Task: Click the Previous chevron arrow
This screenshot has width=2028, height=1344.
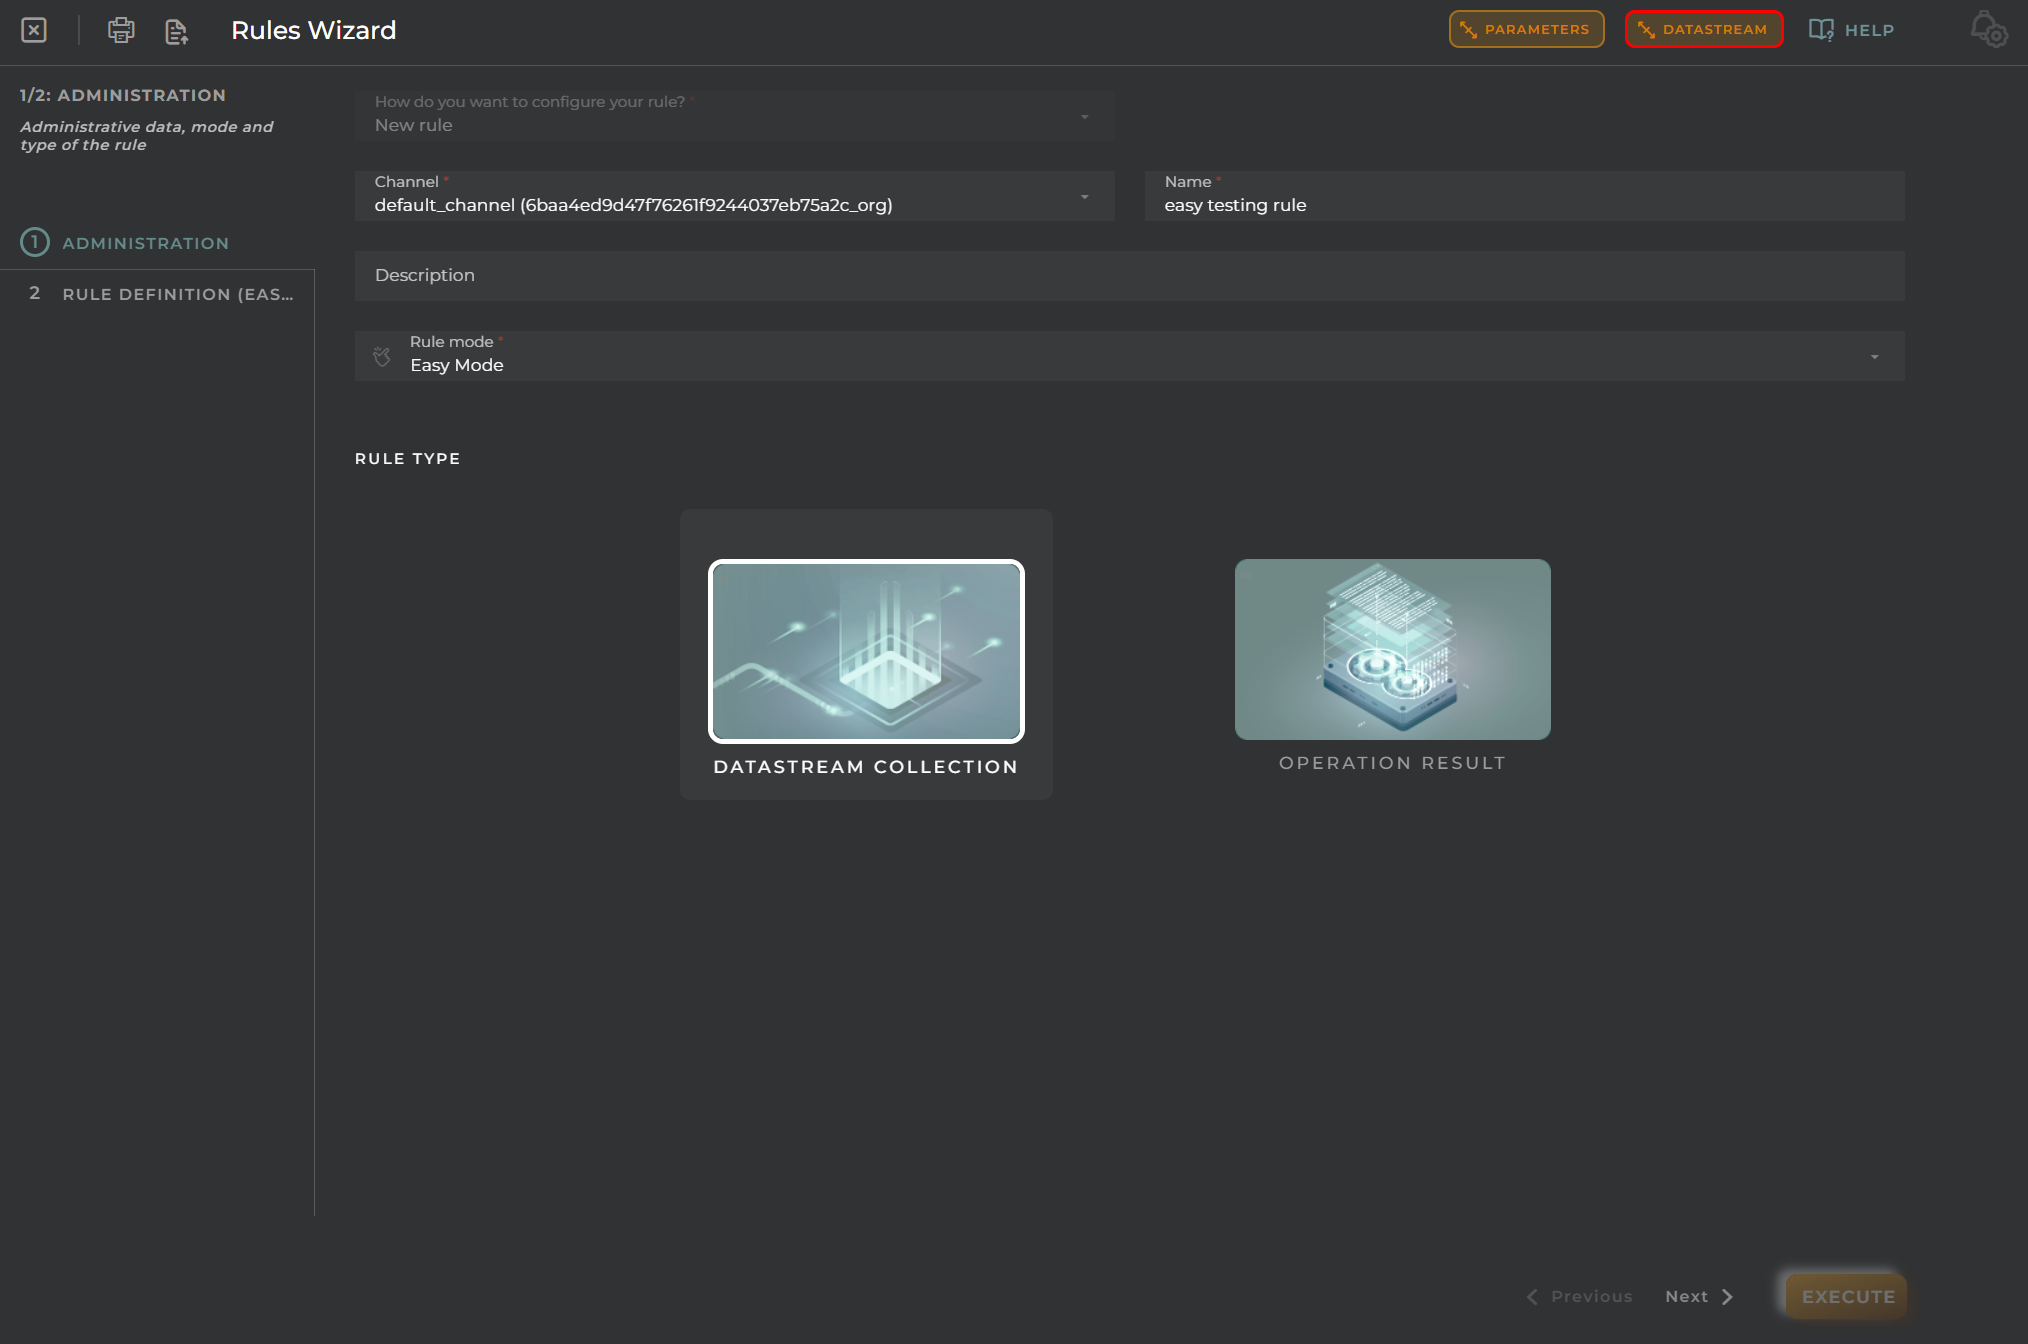Action: click(x=1532, y=1296)
